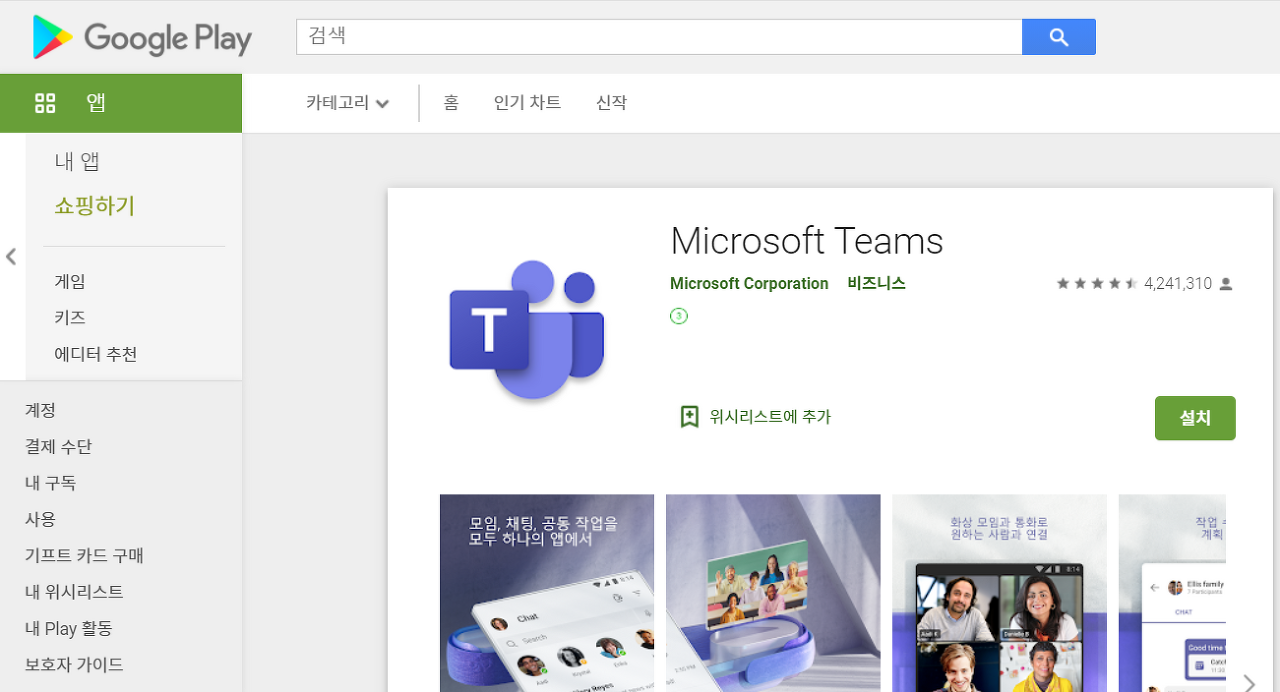The width and height of the screenshot is (1280, 692).
Task: Open 사용 in sidebar
Action: click(x=41, y=519)
